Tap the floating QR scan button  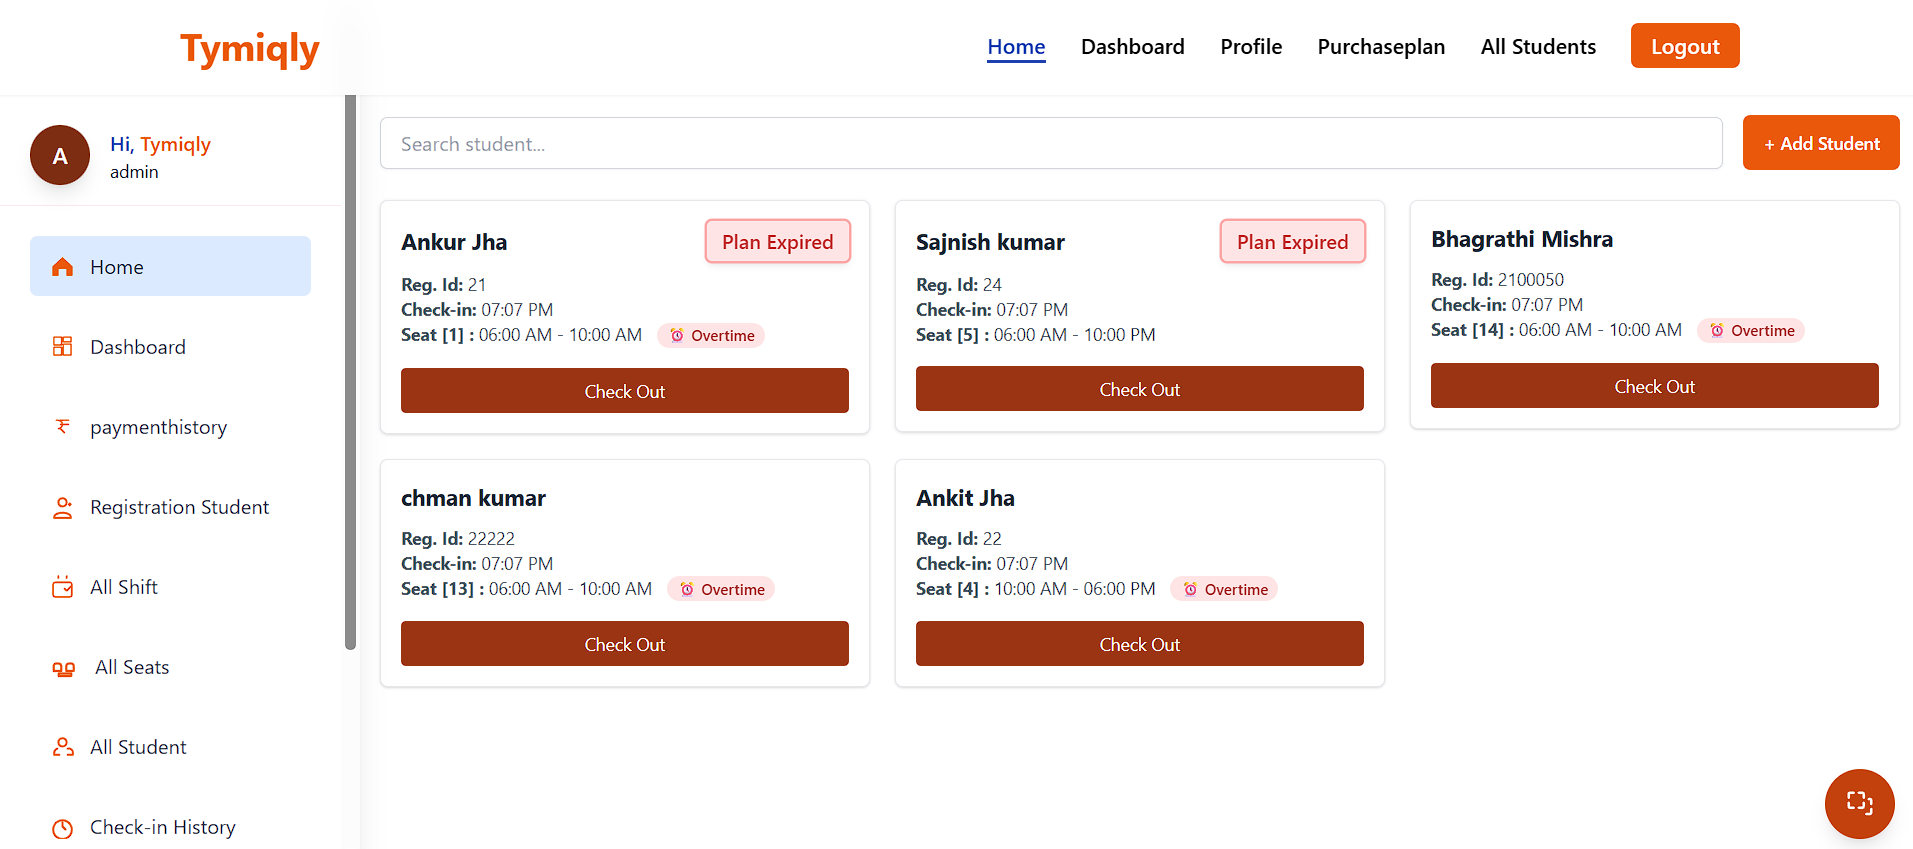(x=1859, y=803)
